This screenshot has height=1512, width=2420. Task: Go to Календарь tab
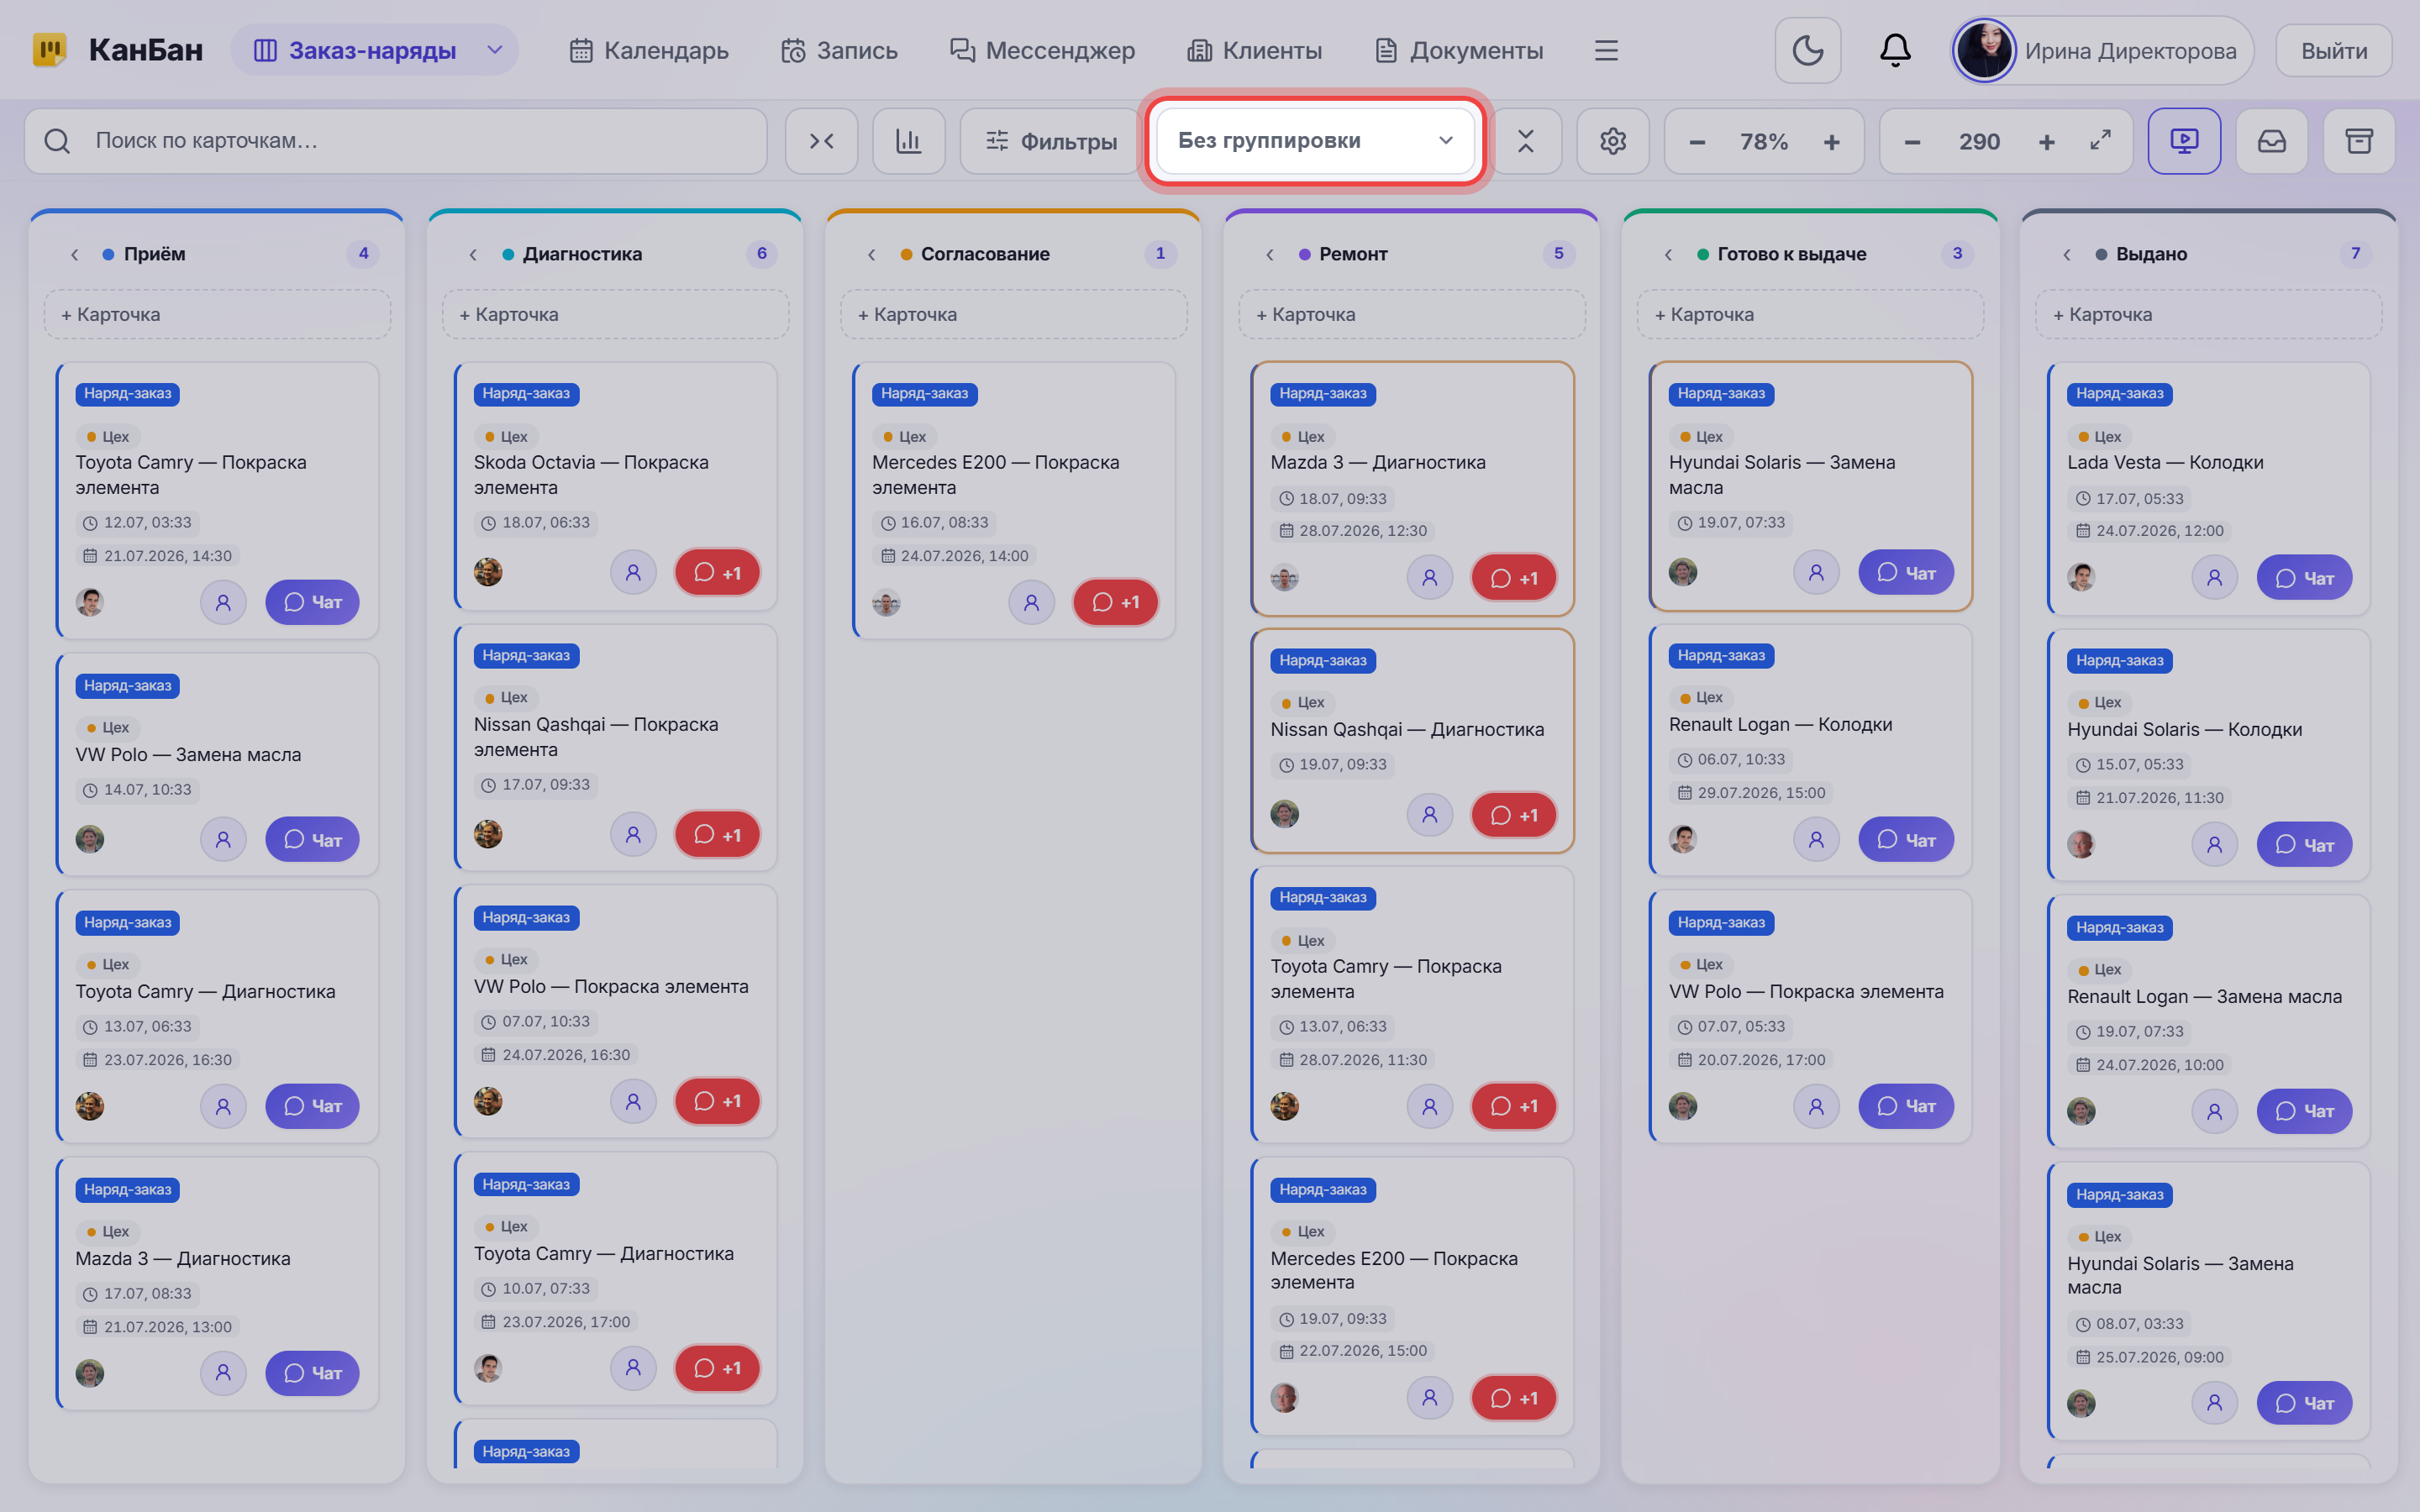[649, 50]
